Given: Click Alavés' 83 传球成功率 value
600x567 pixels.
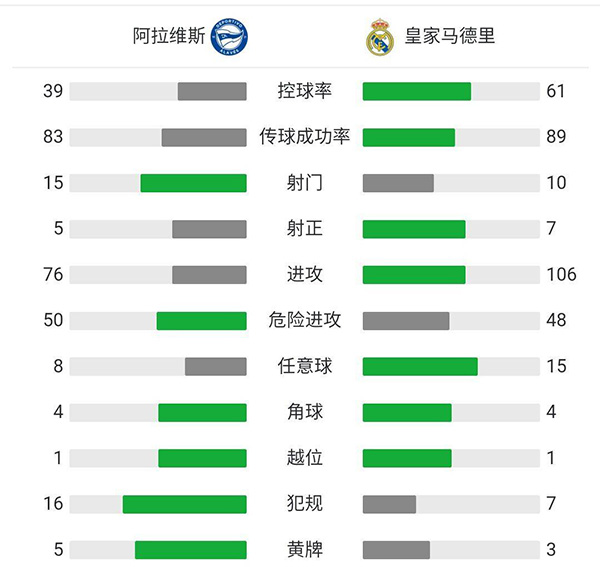Looking at the screenshot, I should [53, 137].
